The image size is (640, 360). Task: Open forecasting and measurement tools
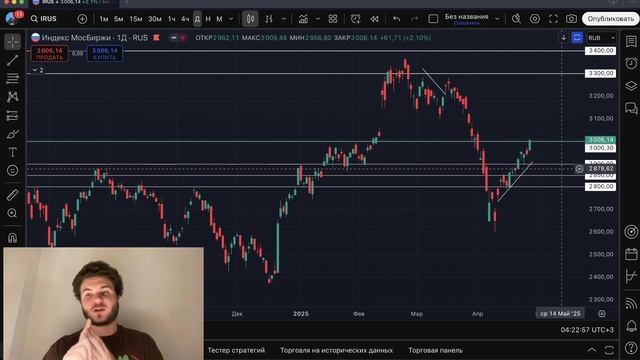(x=13, y=116)
